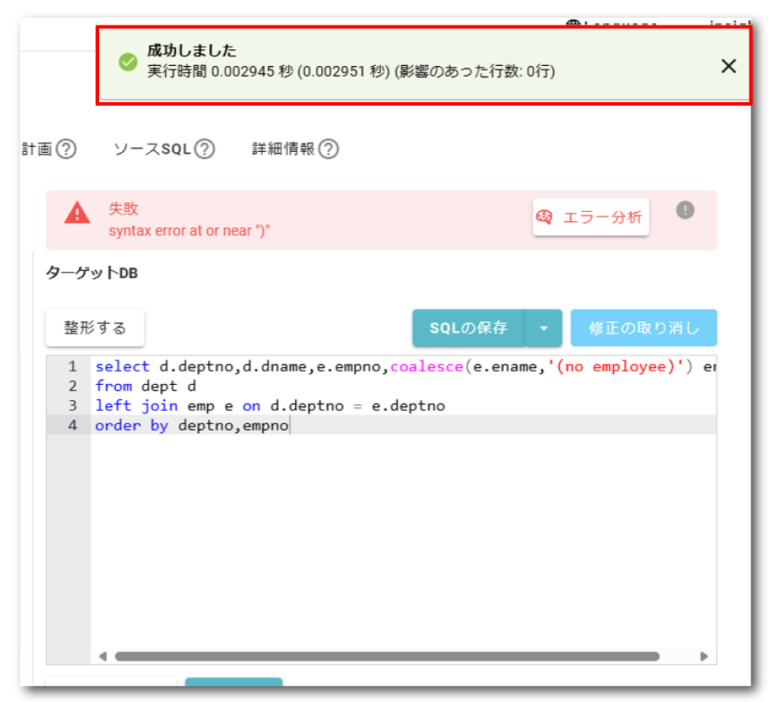Click line number 1 in the gutter
Screen dimensions: 768x702
72,366
